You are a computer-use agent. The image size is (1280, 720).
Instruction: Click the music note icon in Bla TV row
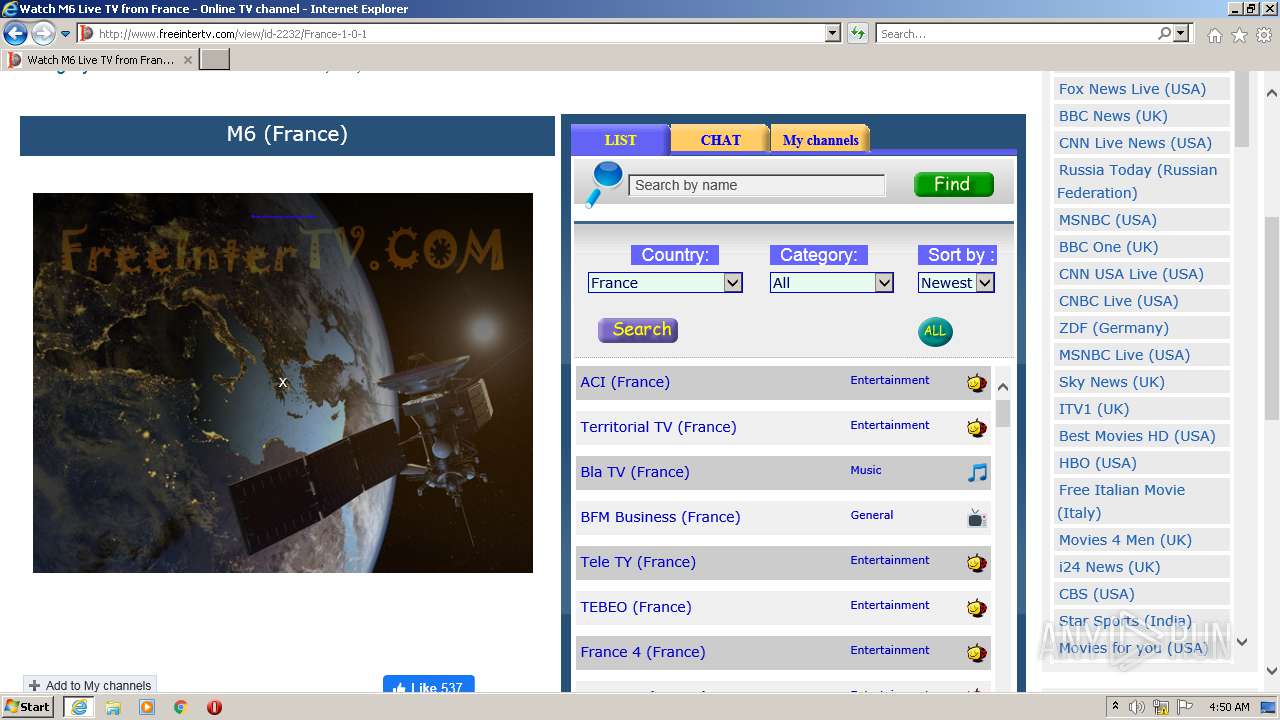977,472
